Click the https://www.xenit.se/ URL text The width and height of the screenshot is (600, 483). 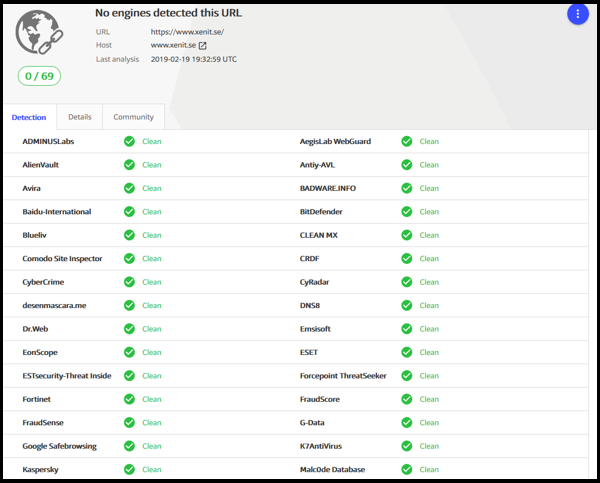click(x=186, y=32)
